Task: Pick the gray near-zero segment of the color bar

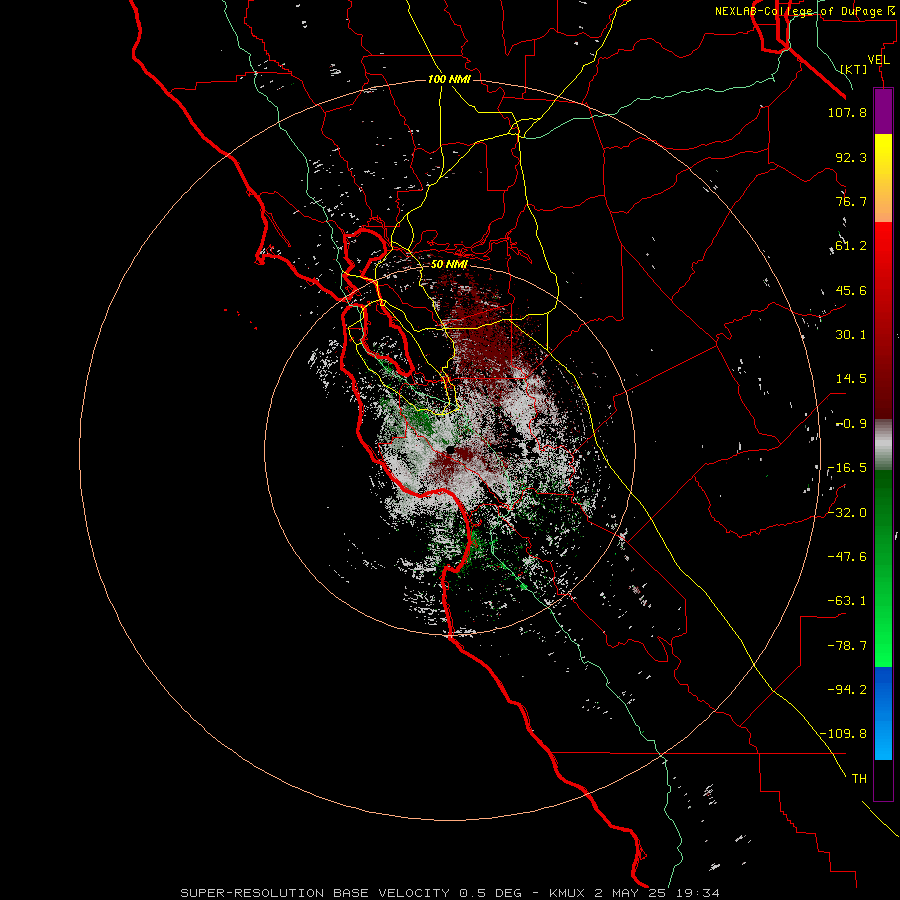Action: pos(883,443)
